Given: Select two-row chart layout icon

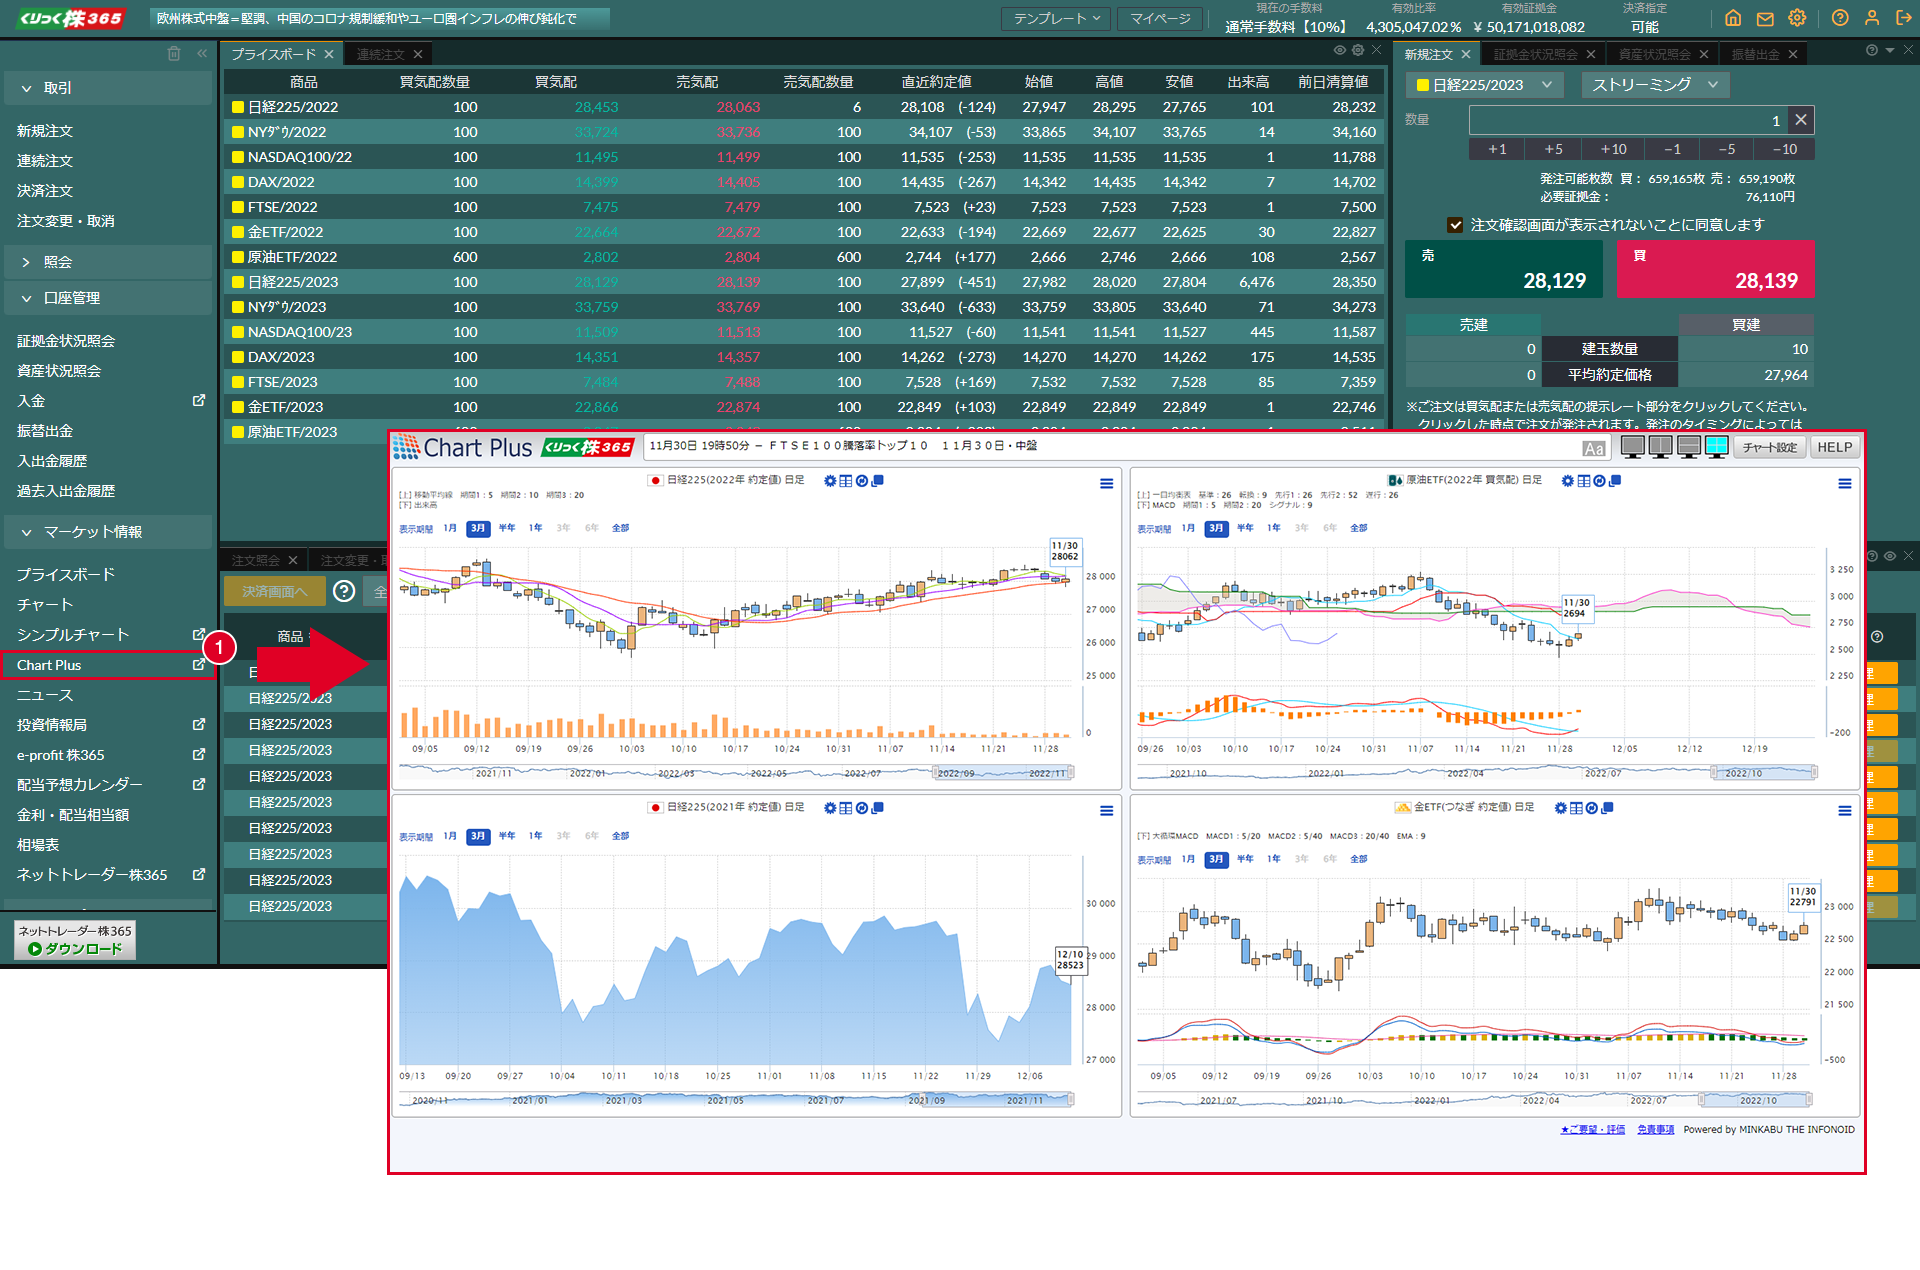Looking at the screenshot, I should click(x=1689, y=447).
